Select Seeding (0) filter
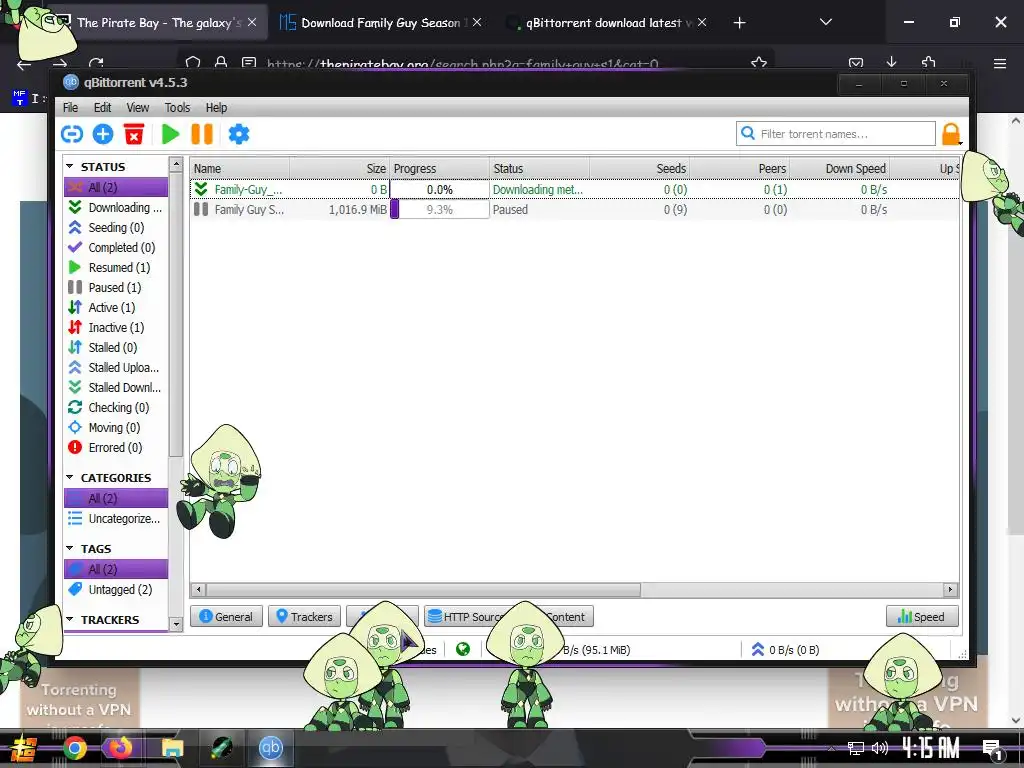This screenshot has width=1024, height=768. pos(116,227)
